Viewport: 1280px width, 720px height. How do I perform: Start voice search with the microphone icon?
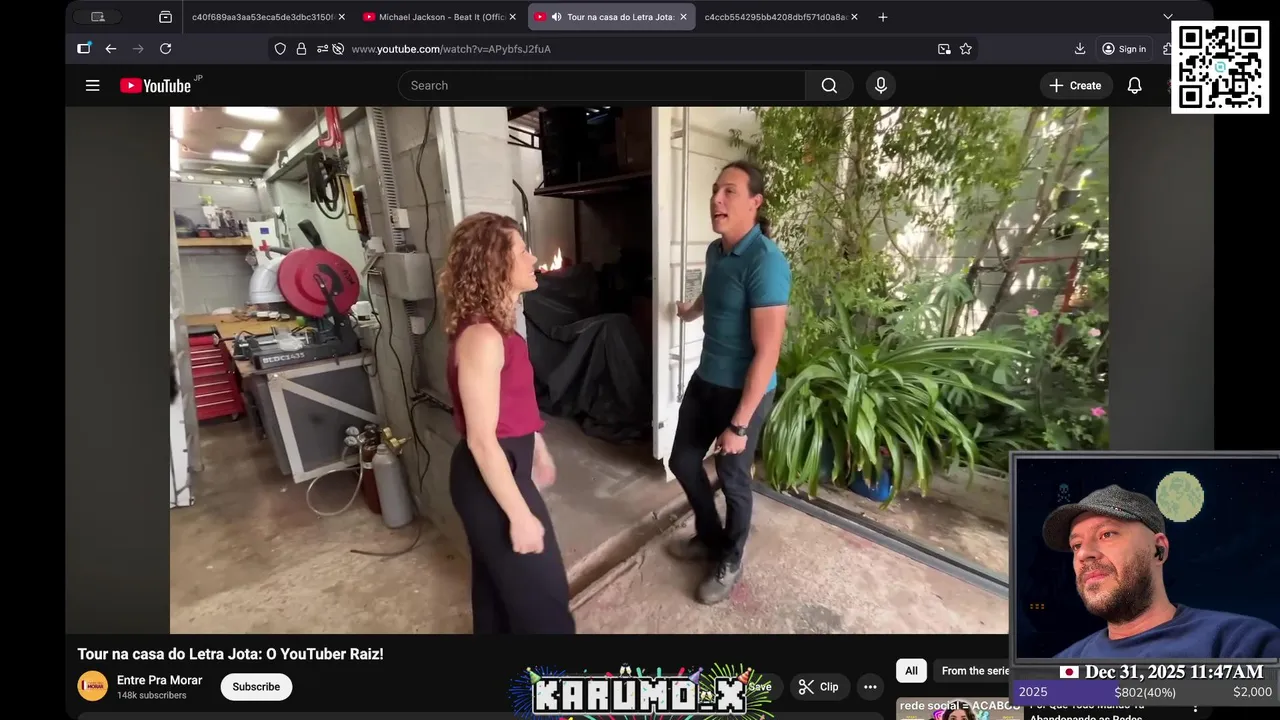(881, 86)
